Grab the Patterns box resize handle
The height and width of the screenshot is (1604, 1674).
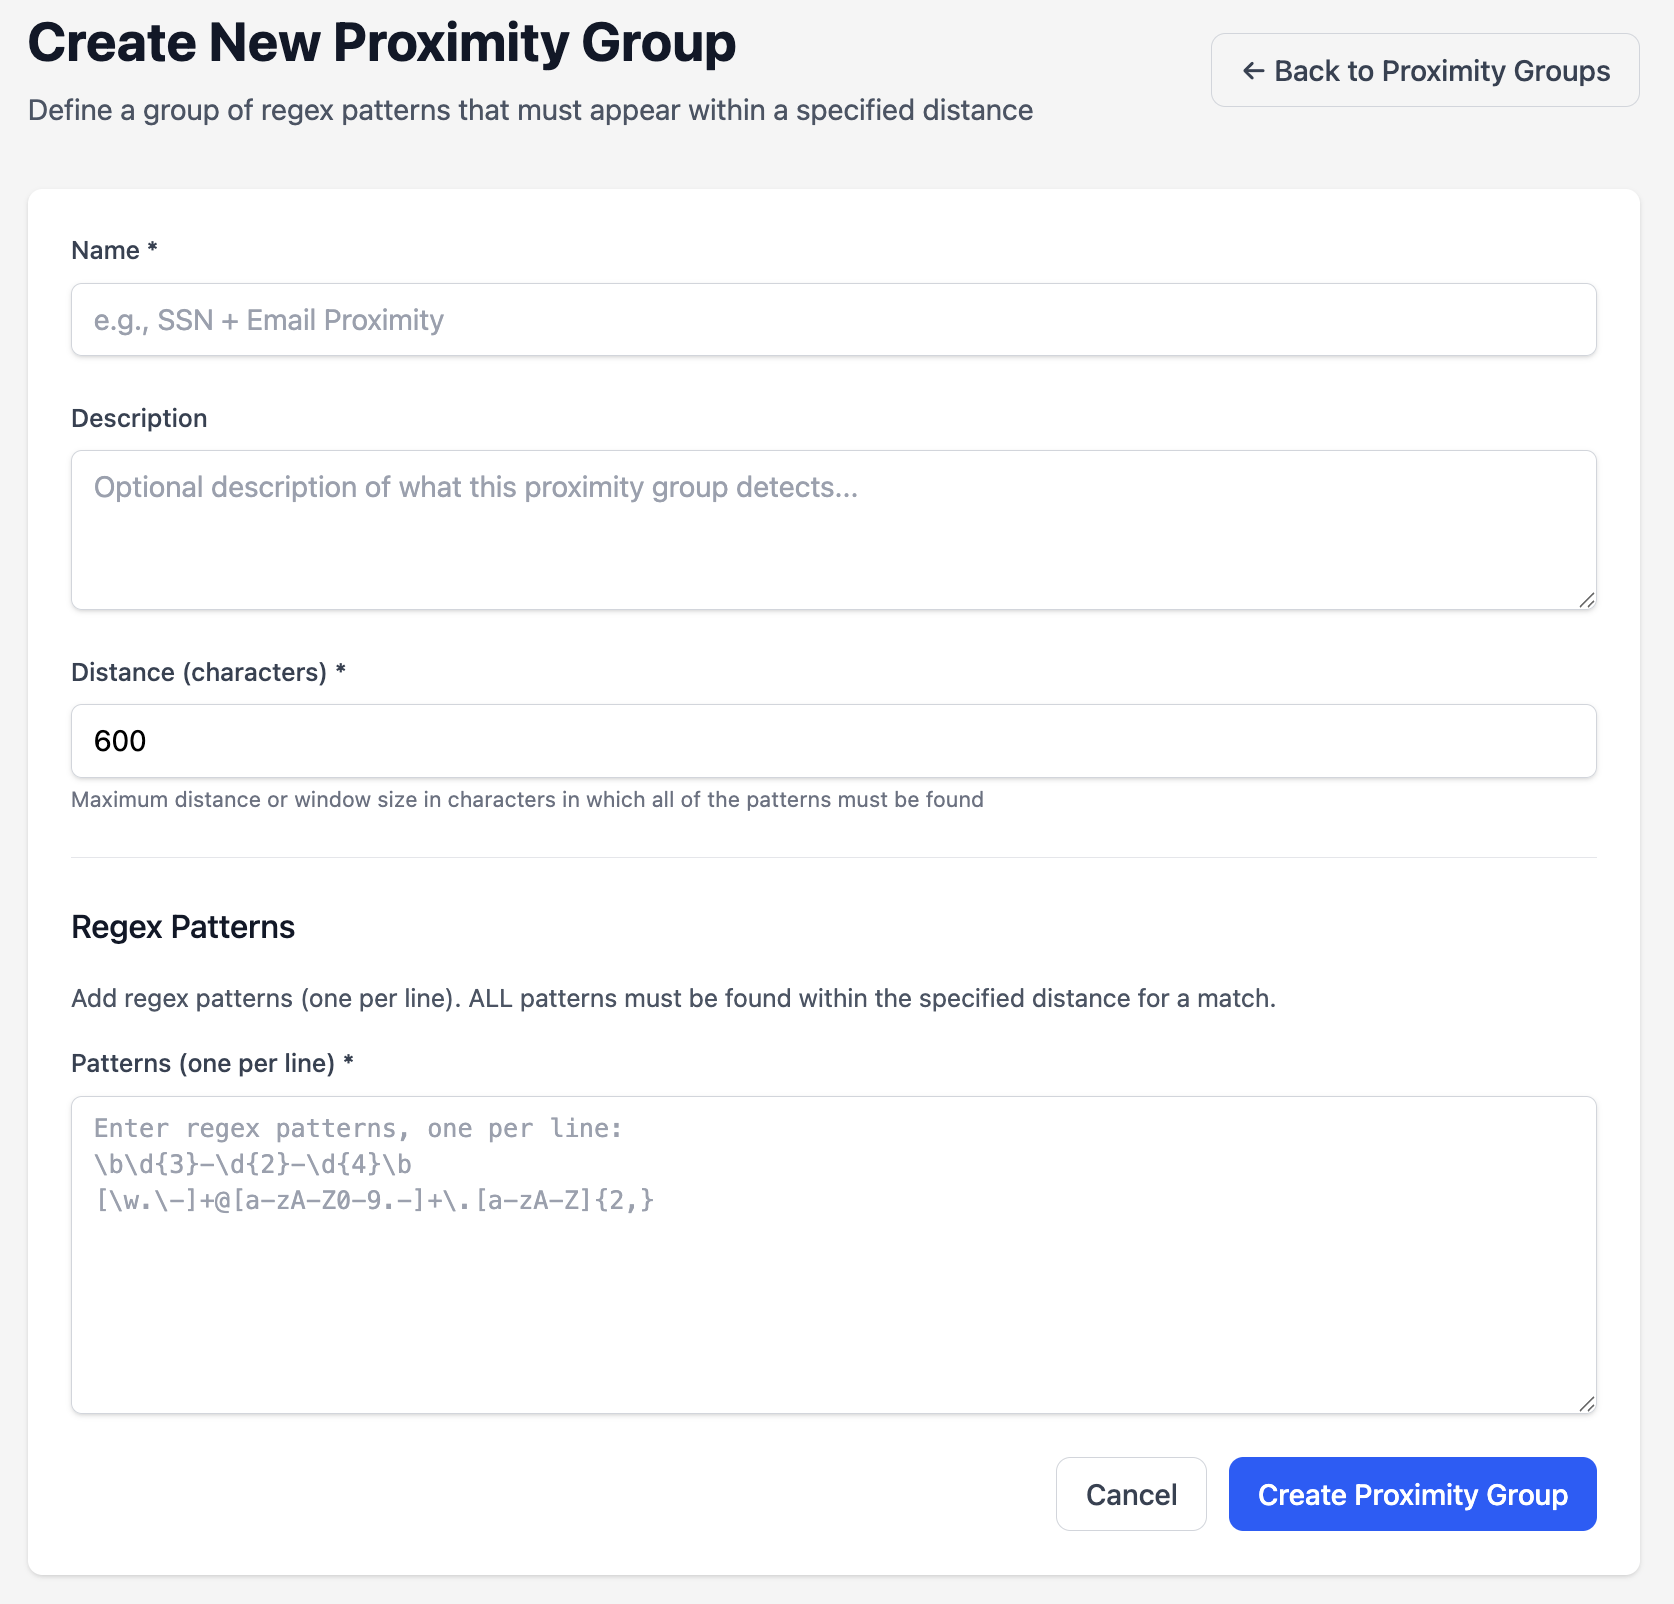(1587, 1404)
